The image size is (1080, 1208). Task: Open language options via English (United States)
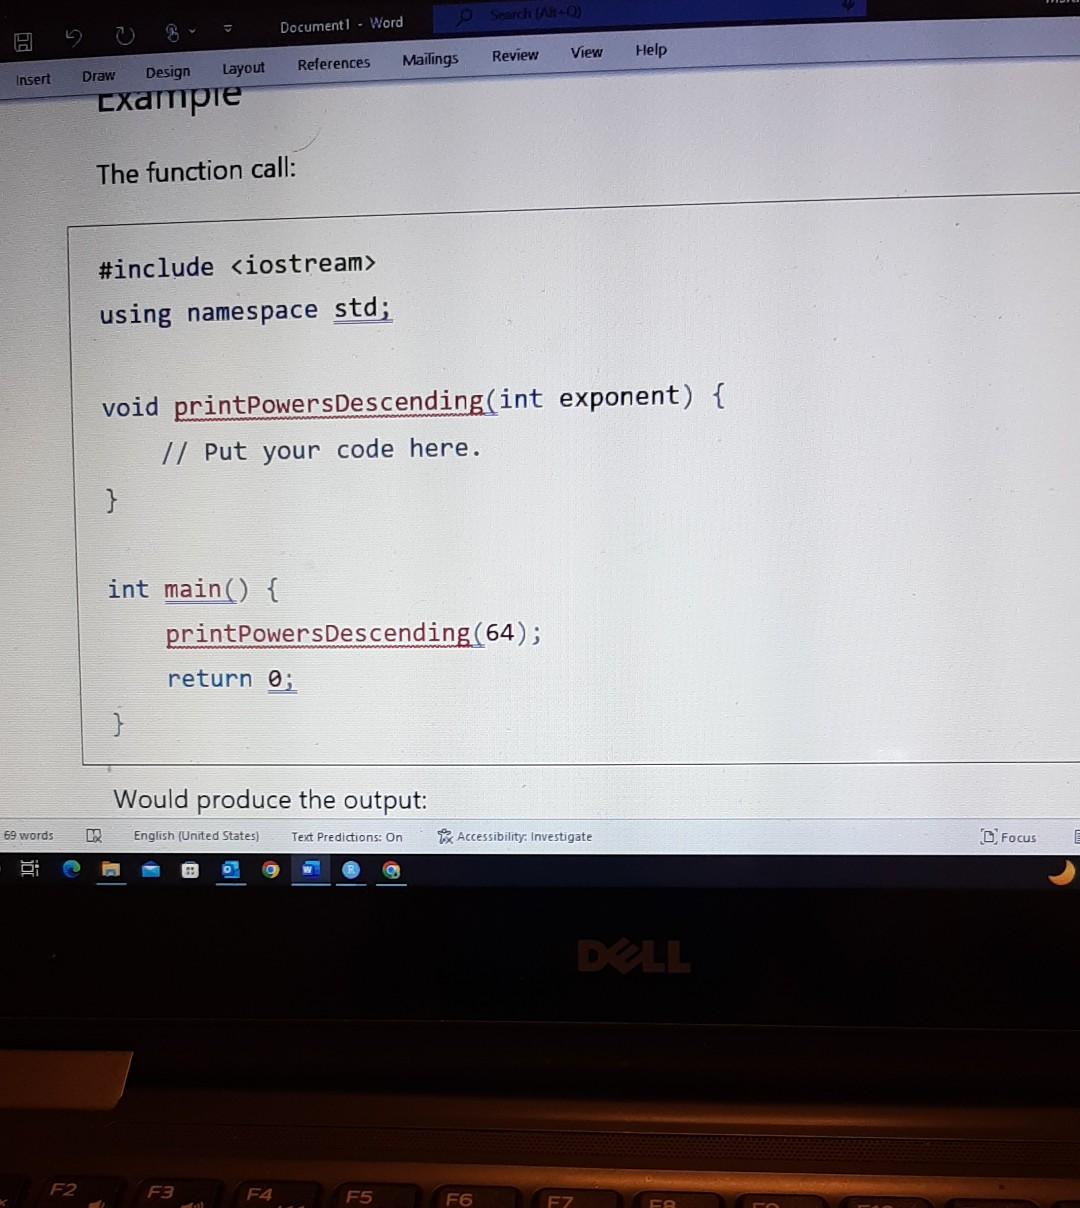(x=196, y=836)
